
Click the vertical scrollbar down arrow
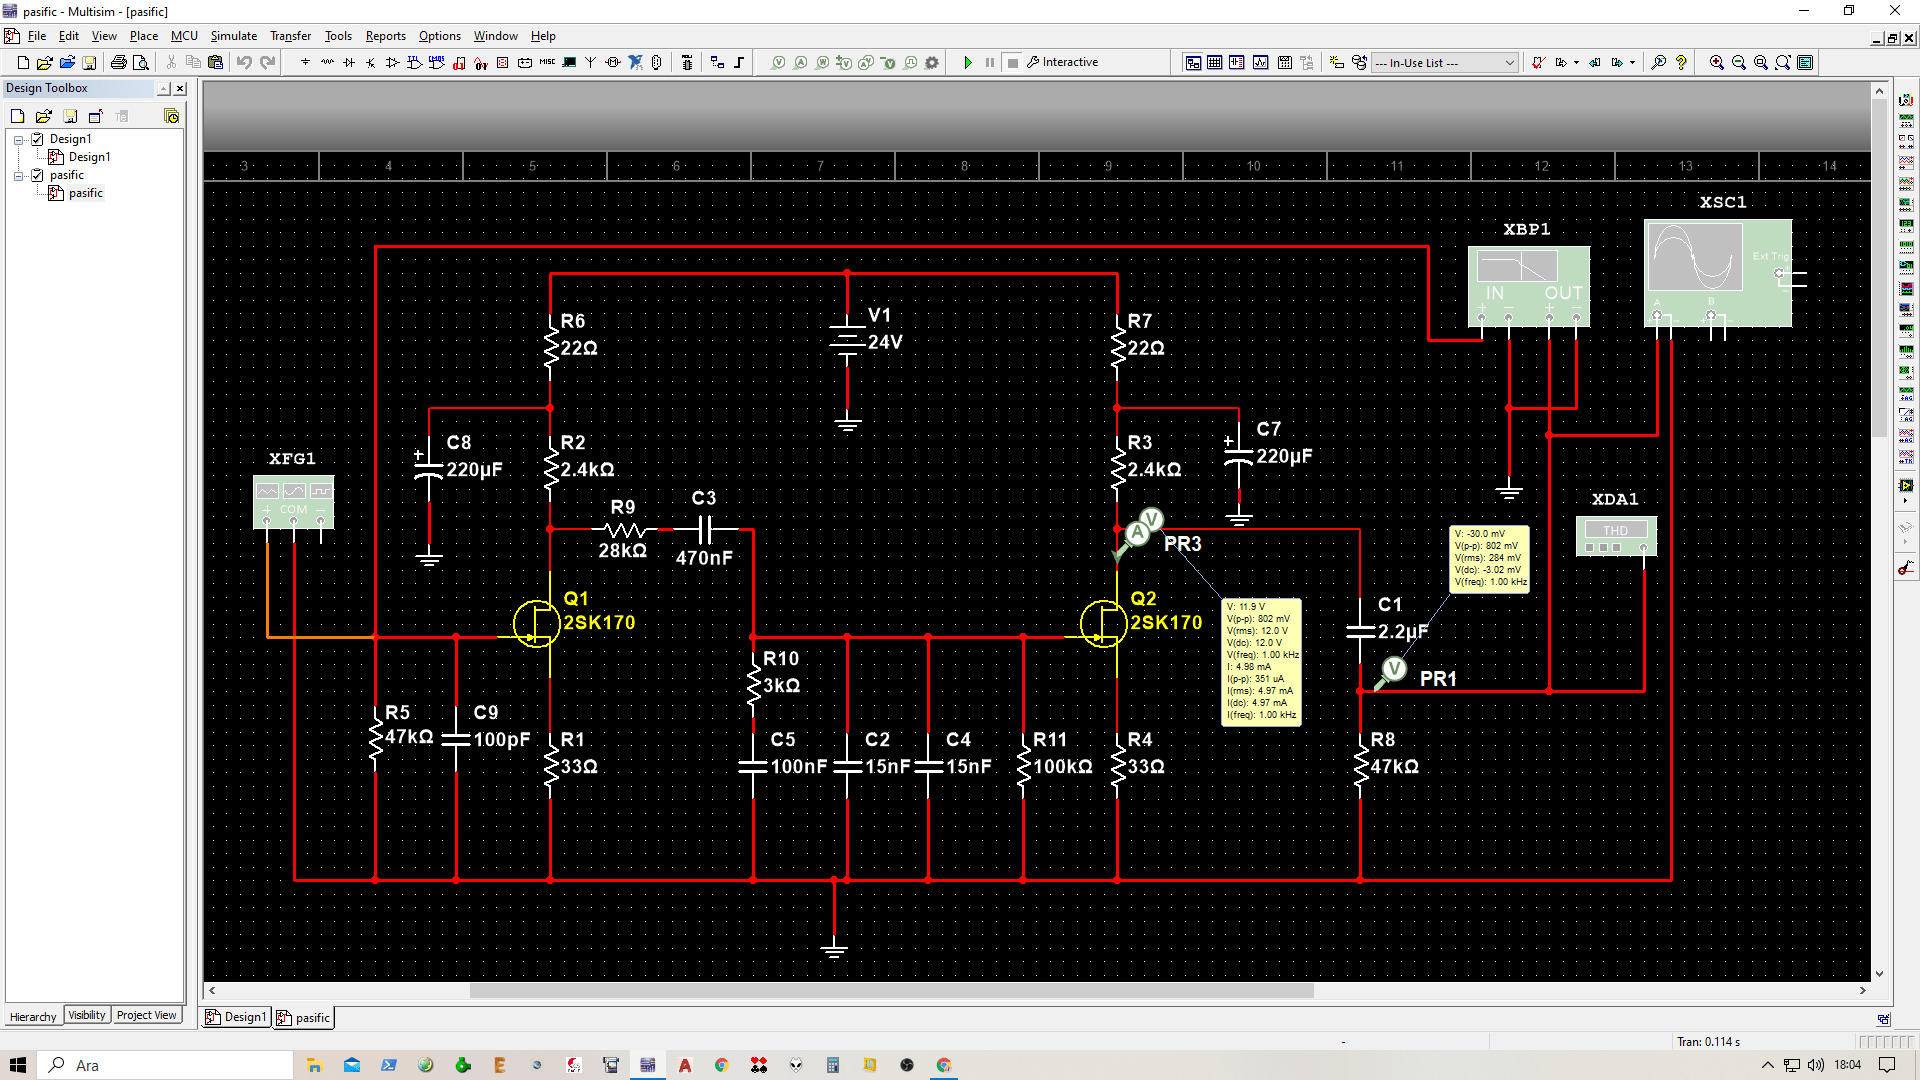(x=1879, y=973)
